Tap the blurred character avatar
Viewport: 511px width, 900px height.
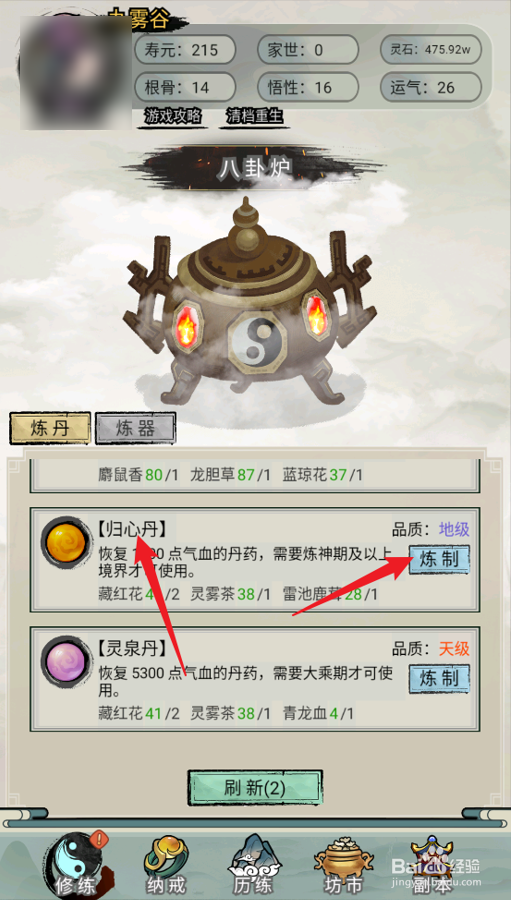pos(76,72)
